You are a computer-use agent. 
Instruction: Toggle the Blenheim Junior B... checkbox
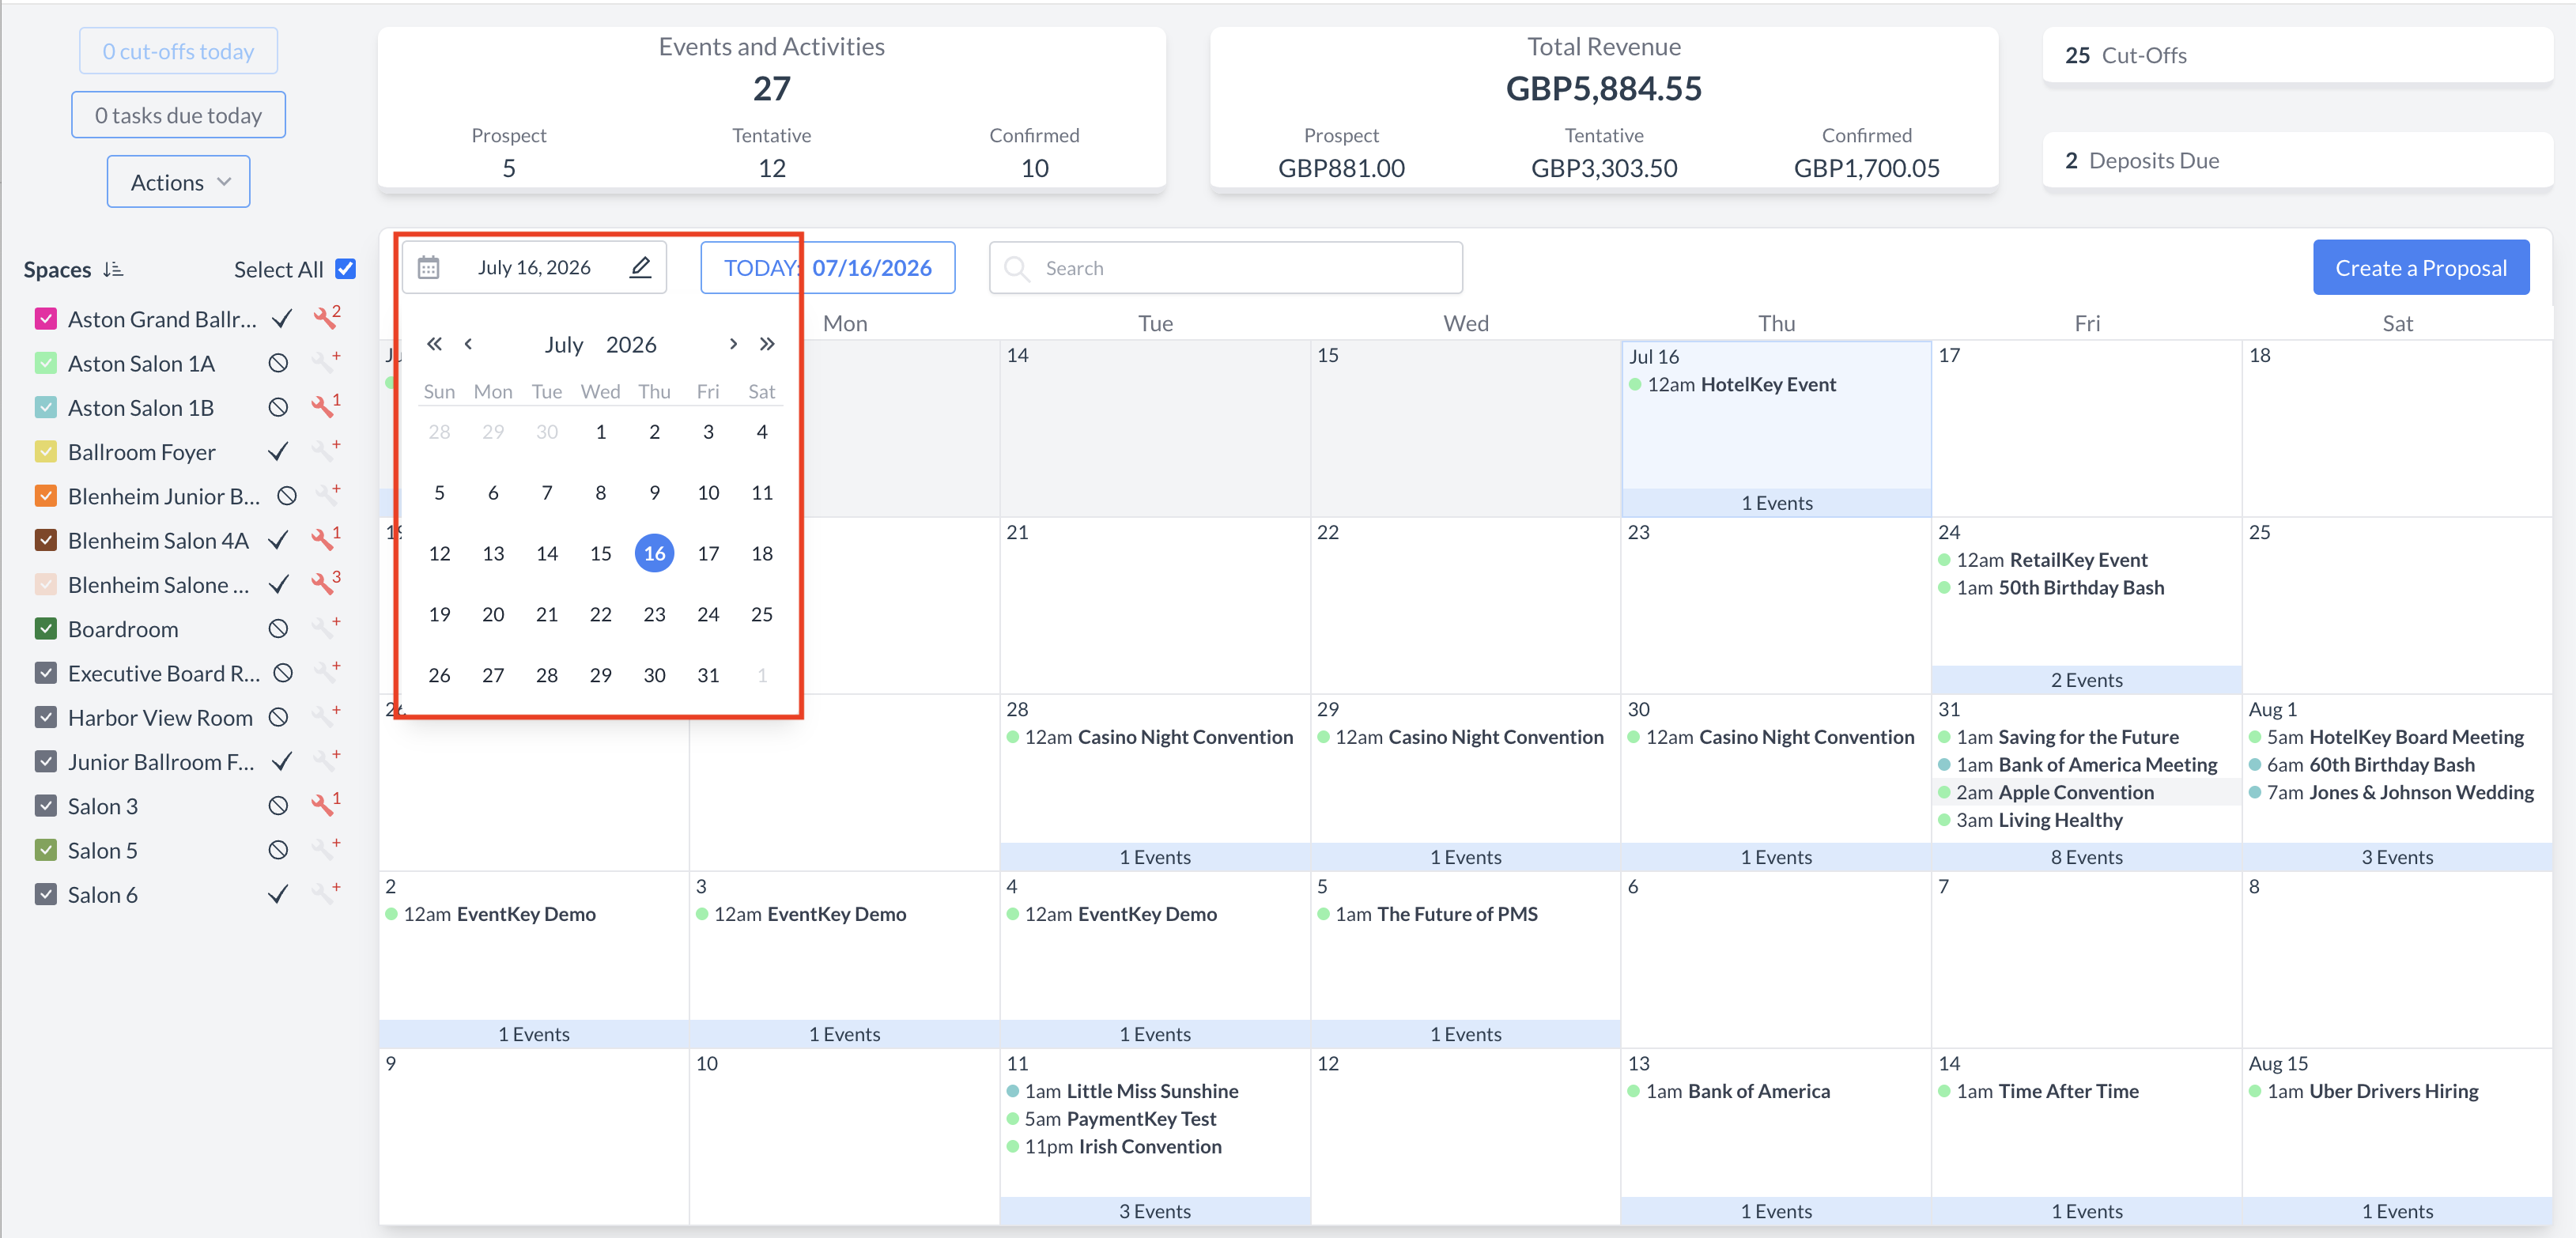pyautogui.click(x=45, y=496)
